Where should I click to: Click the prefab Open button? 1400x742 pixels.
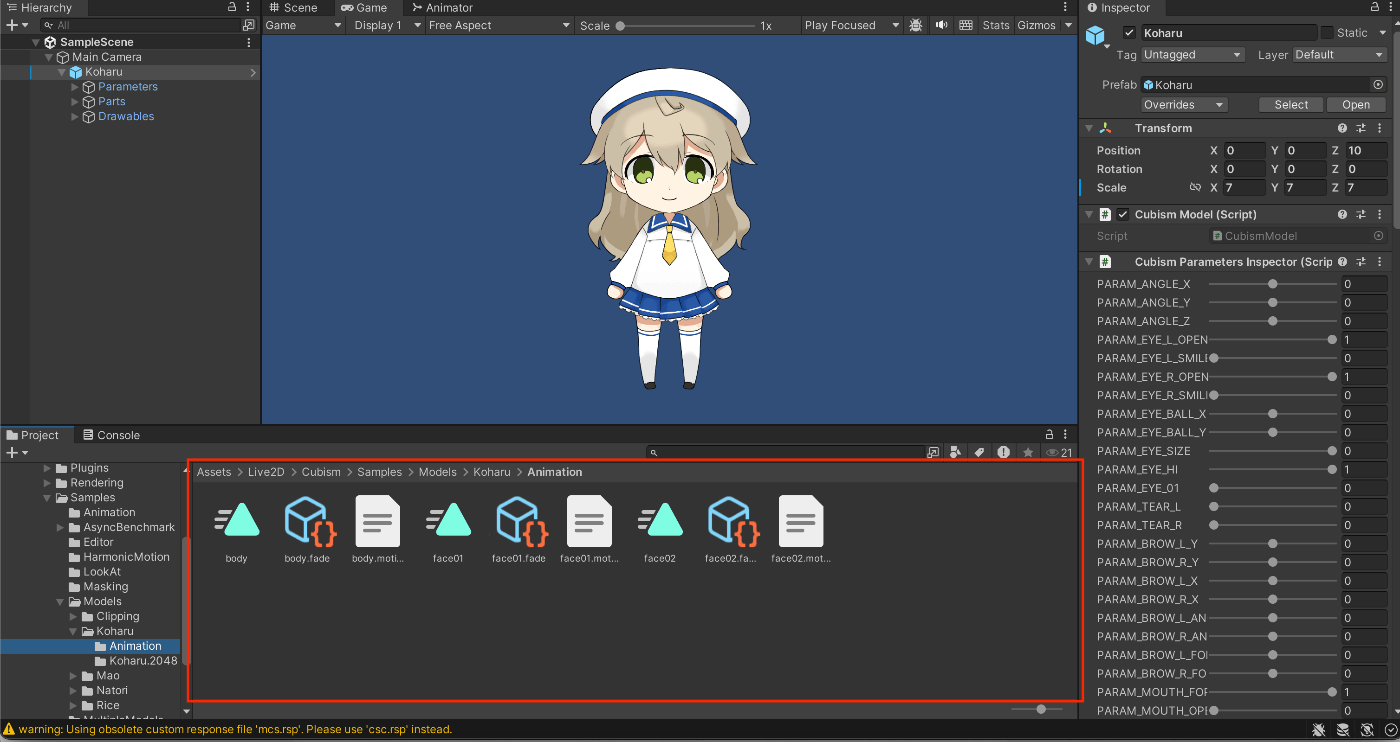1356,104
